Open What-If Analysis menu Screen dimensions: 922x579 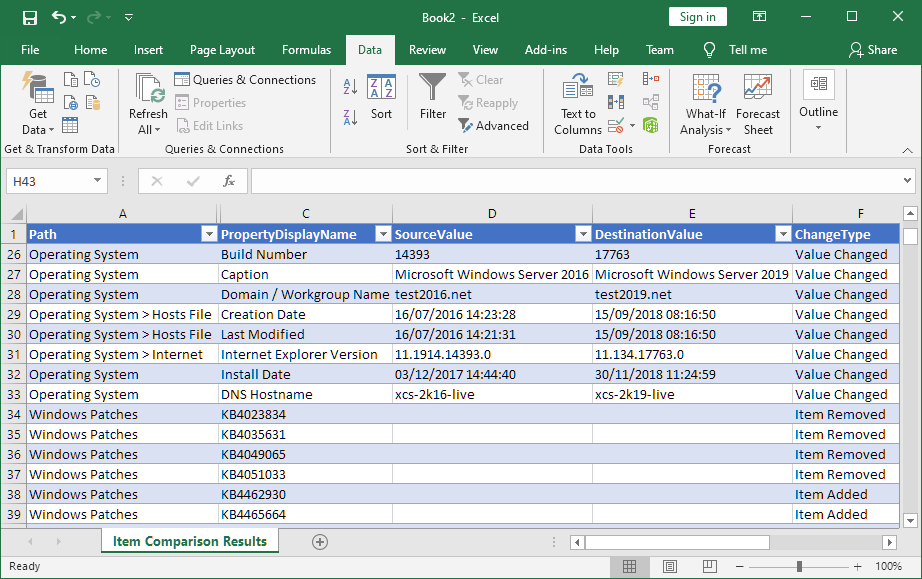click(706, 103)
